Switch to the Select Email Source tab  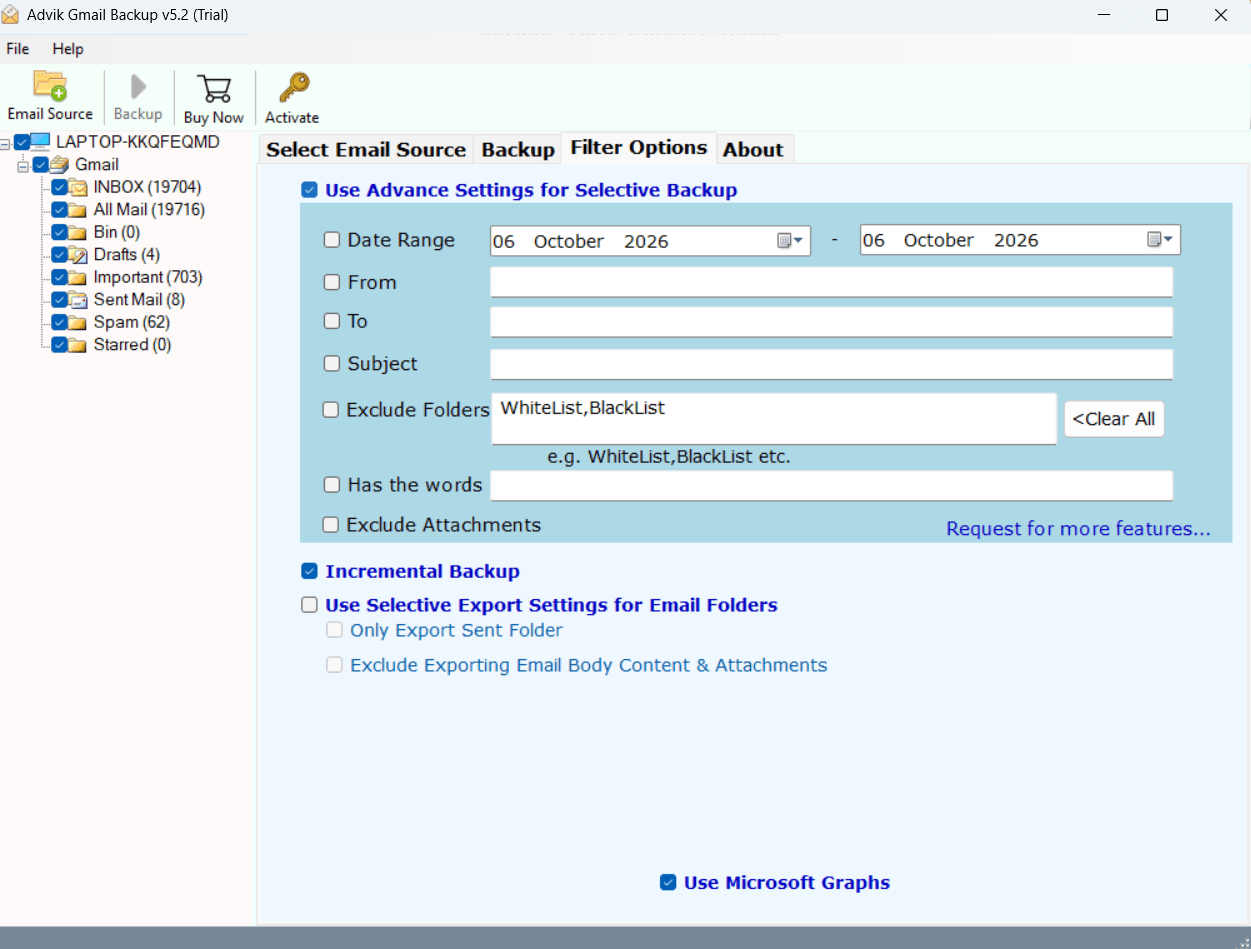point(366,149)
